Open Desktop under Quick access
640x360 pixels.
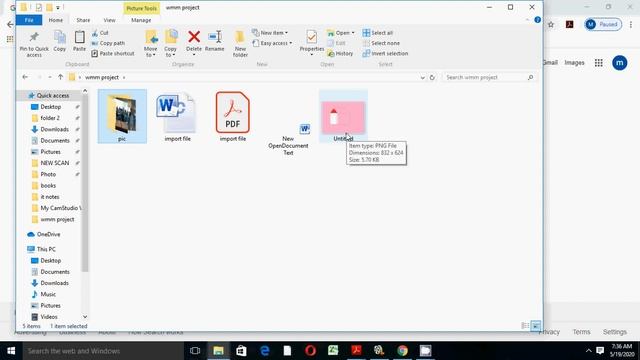pyautogui.click(x=51, y=107)
